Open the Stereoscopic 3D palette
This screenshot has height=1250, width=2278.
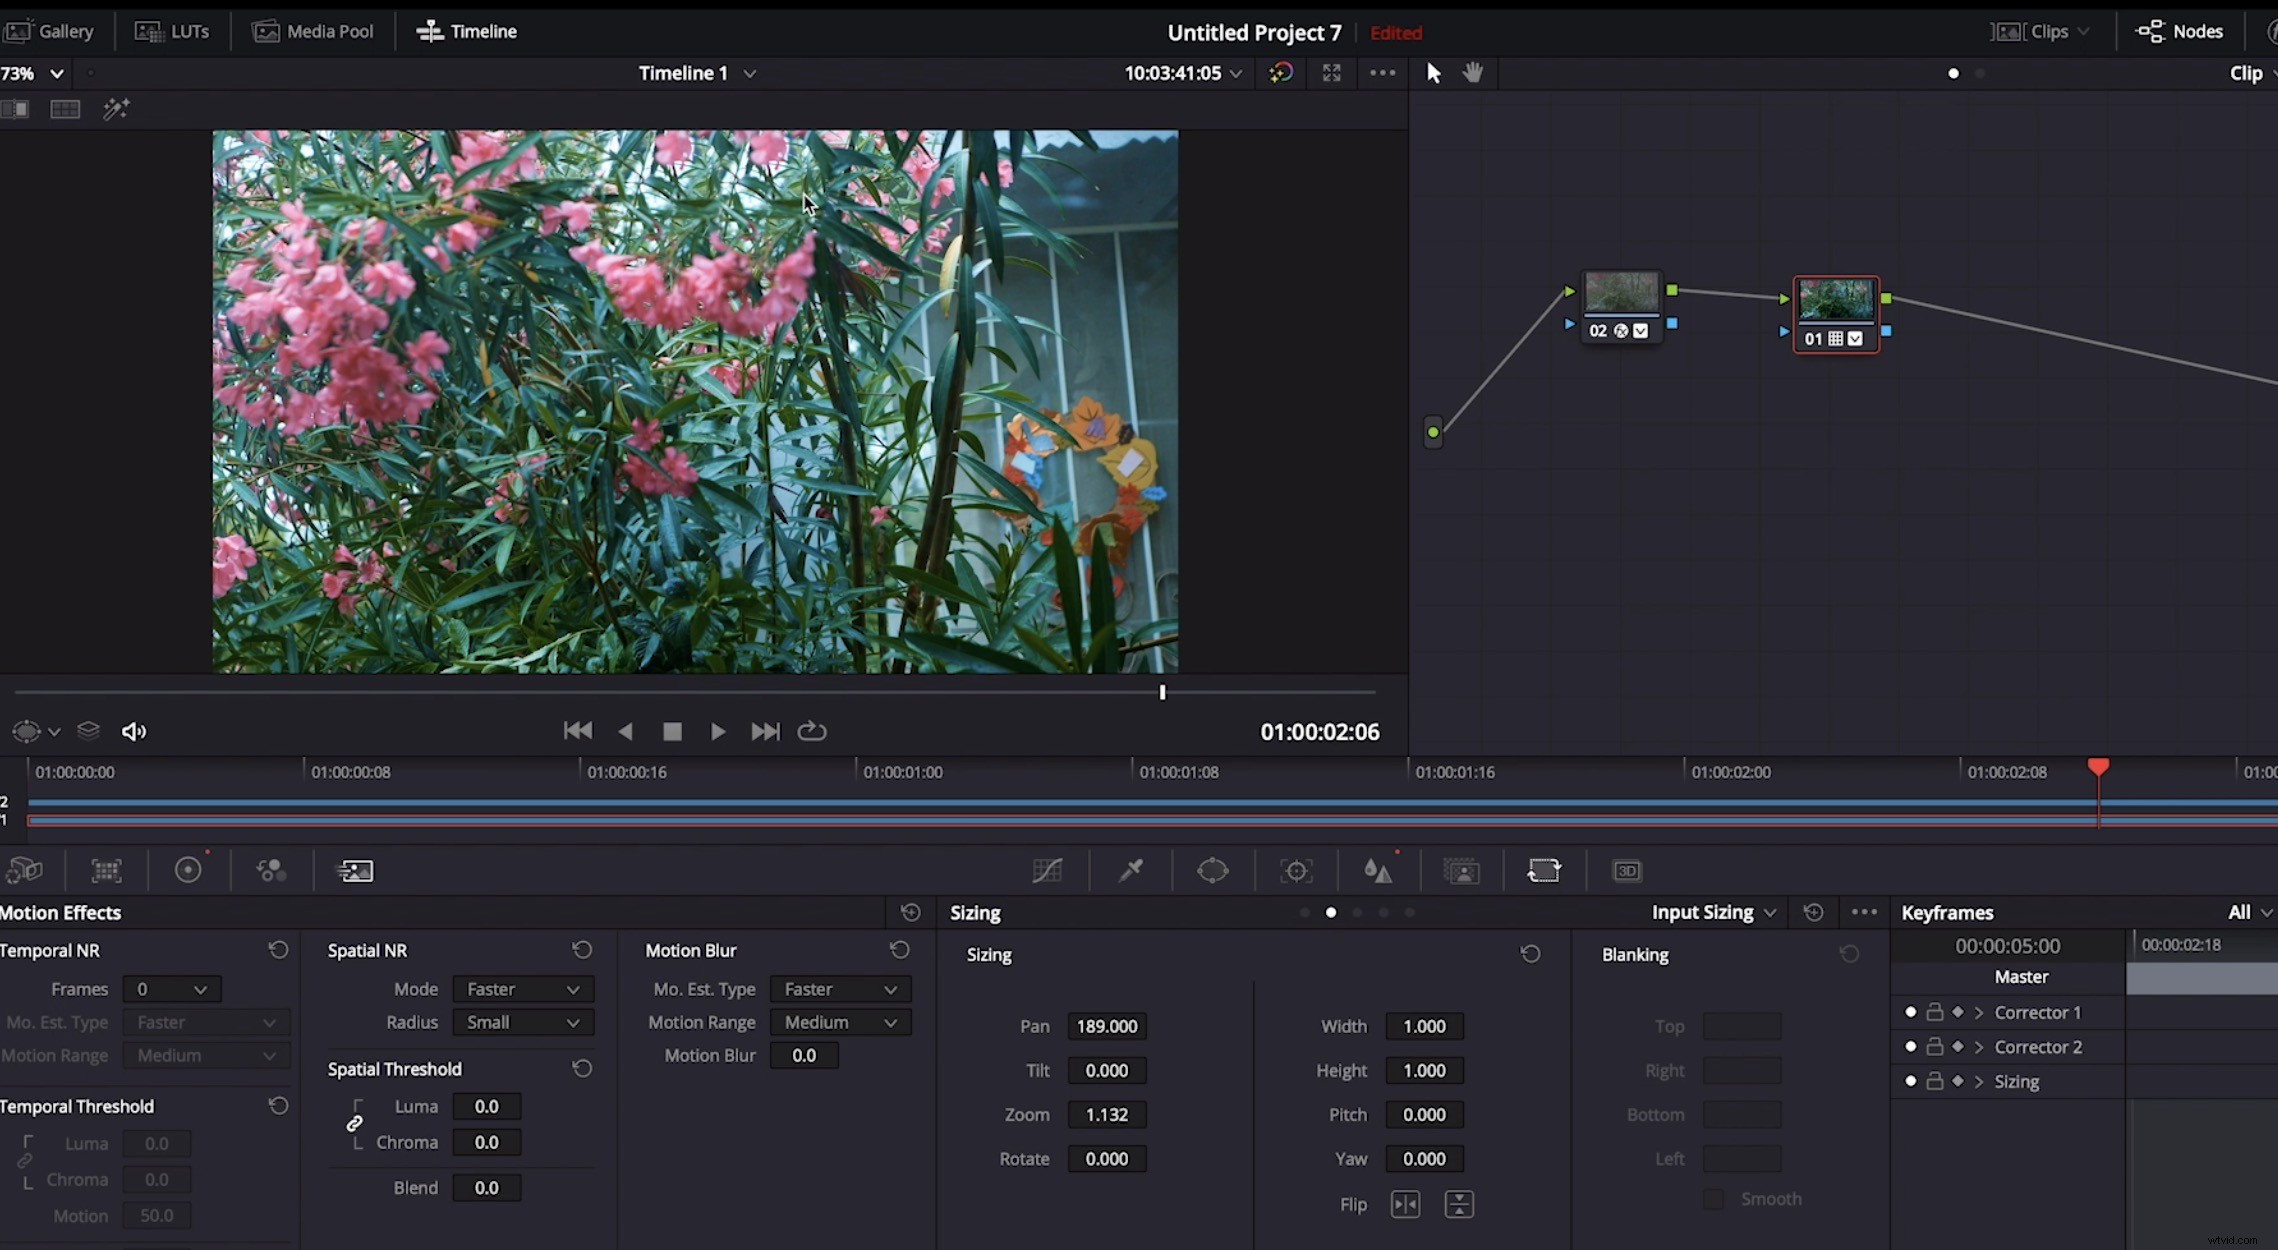(x=1627, y=870)
